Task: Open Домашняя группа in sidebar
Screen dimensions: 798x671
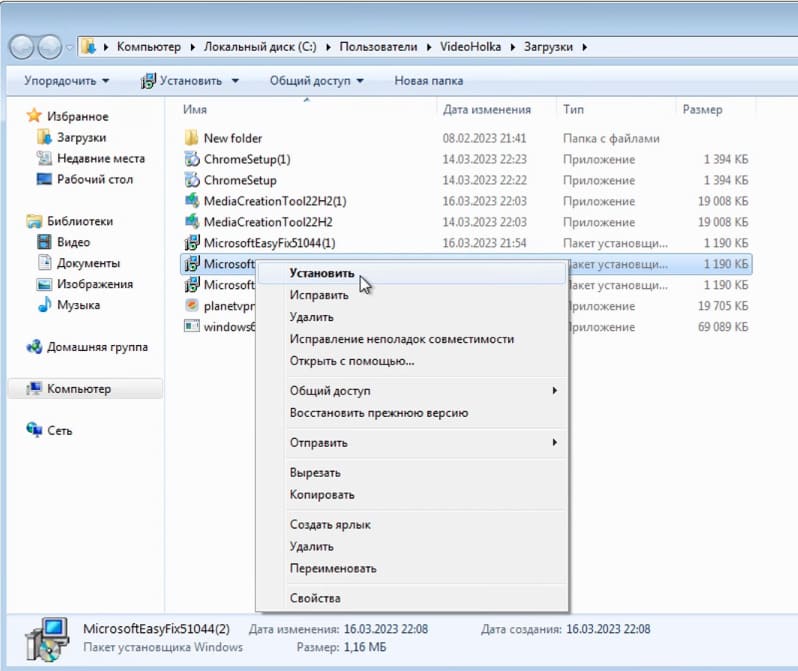Action: point(97,347)
